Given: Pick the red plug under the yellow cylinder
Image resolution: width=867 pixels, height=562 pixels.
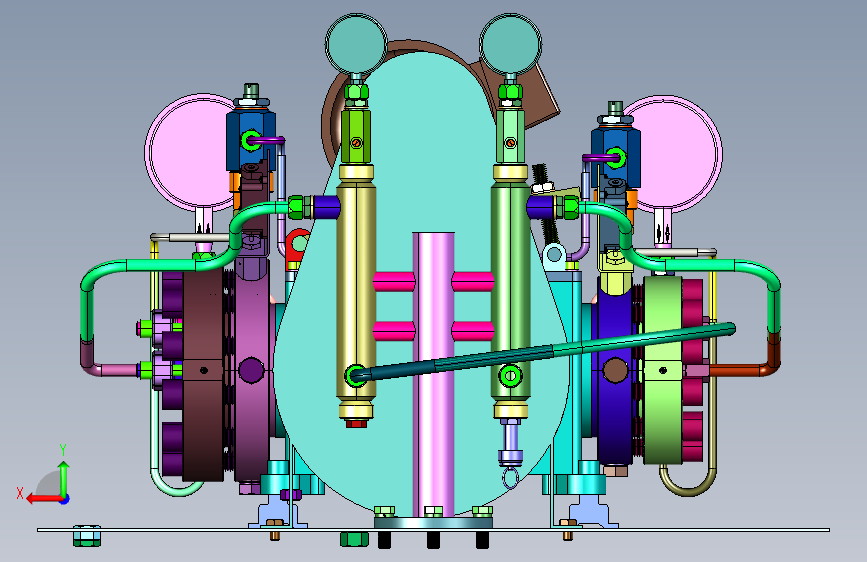Looking at the screenshot, I should [356, 424].
